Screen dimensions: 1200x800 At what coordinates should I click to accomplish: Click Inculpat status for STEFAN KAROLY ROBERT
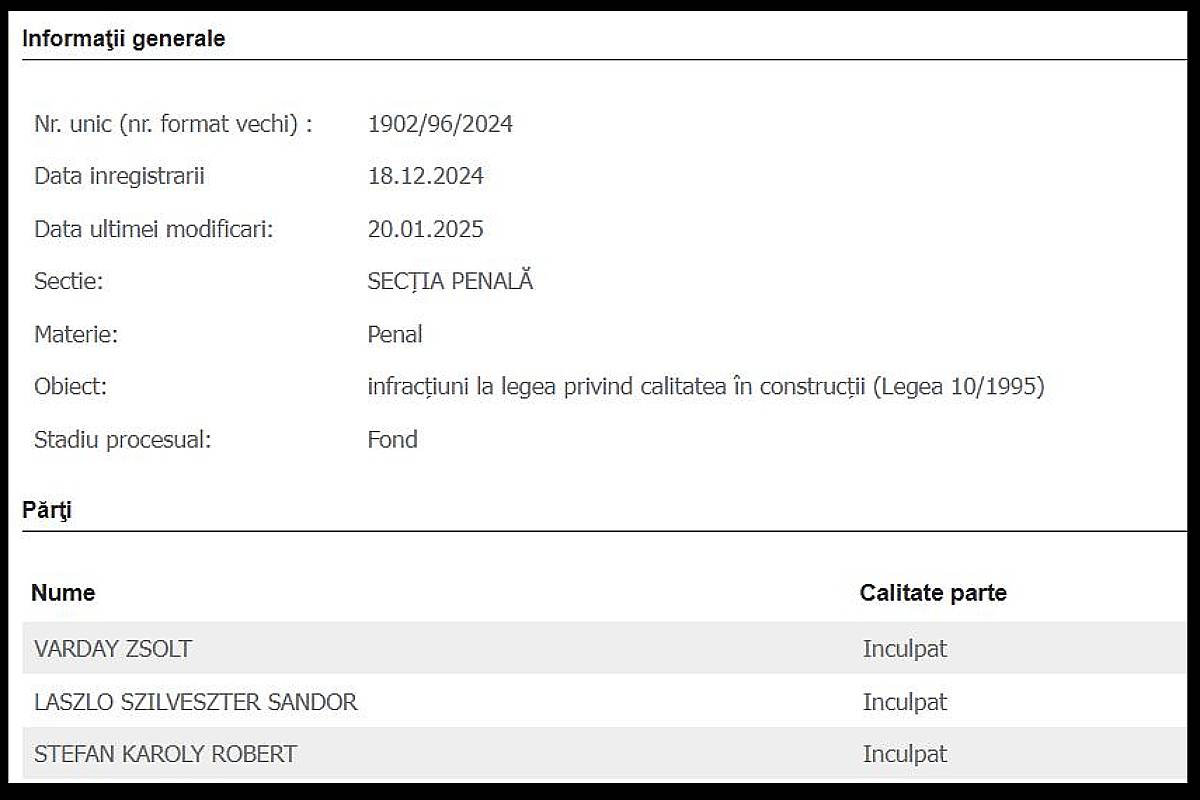coord(904,754)
